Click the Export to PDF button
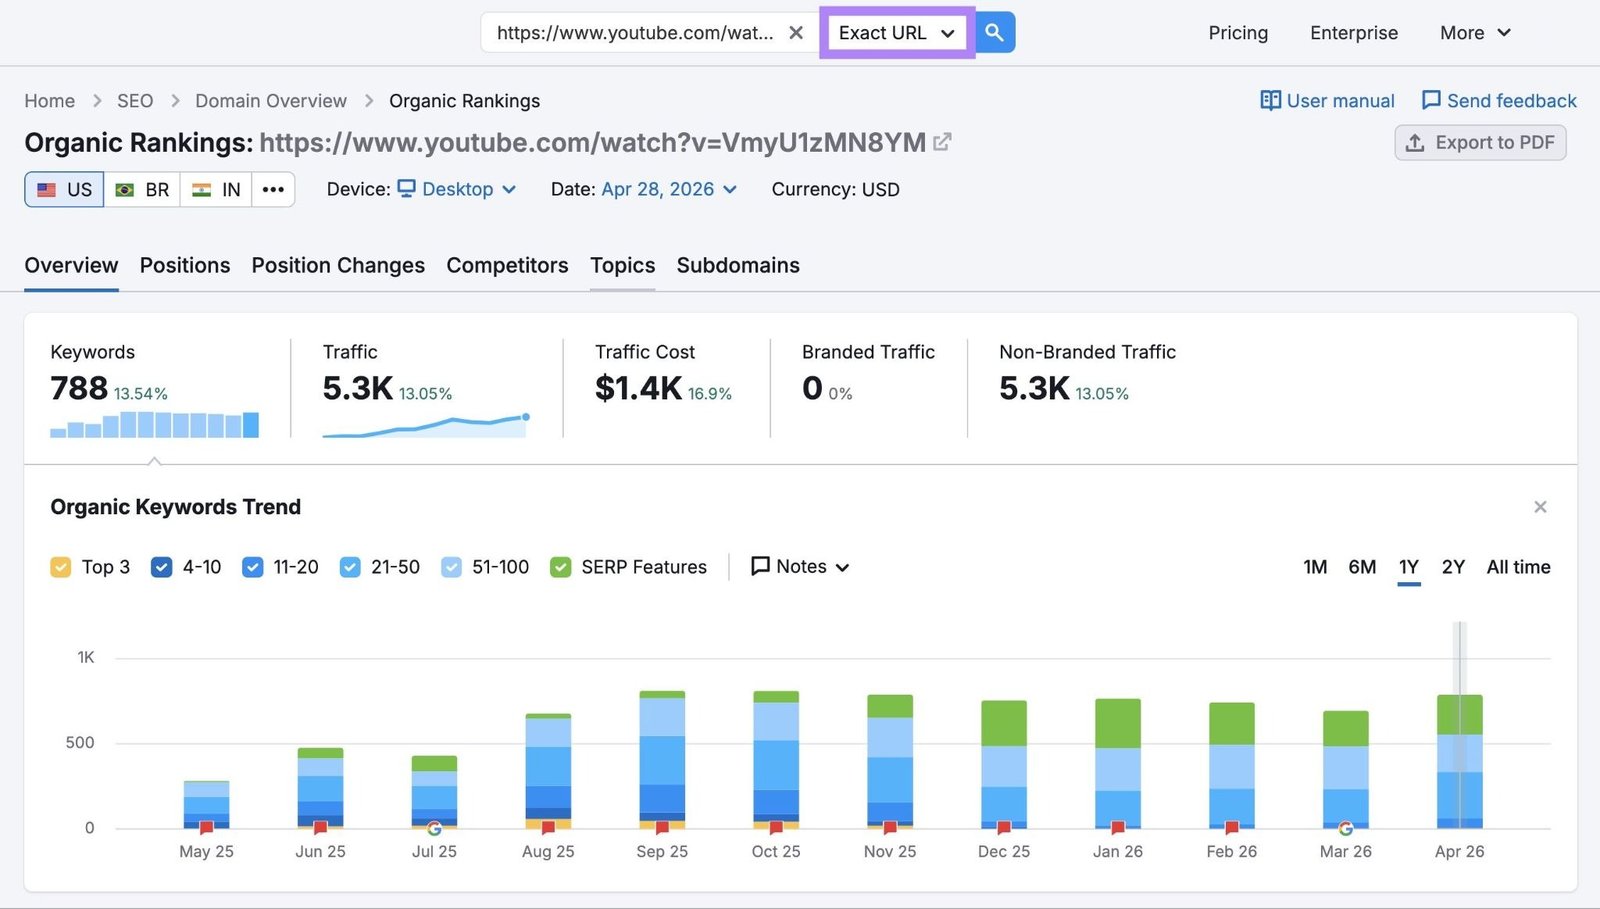The image size is (1600, 909). pyautogui.click(x=1480, y=143)
